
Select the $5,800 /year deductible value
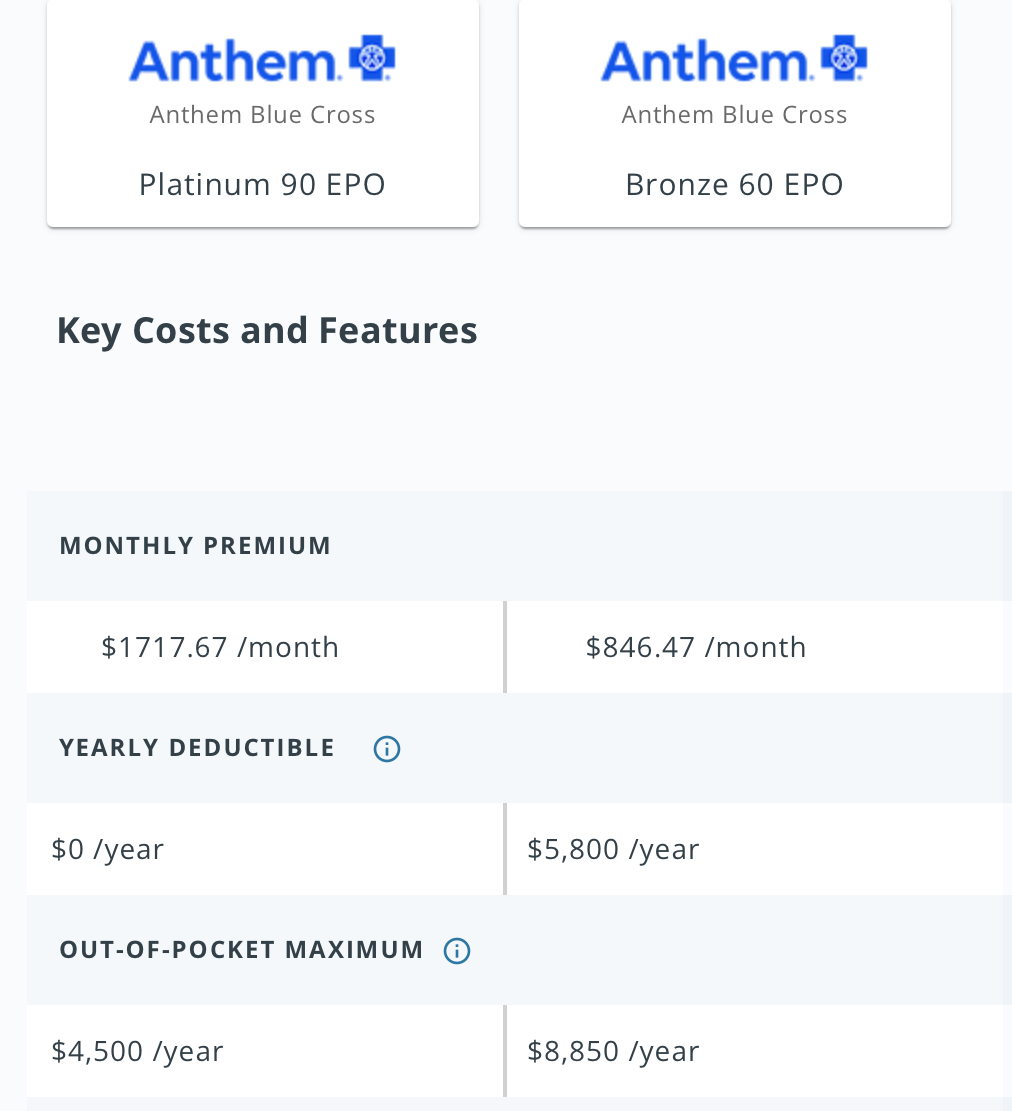tap(613, 849)
